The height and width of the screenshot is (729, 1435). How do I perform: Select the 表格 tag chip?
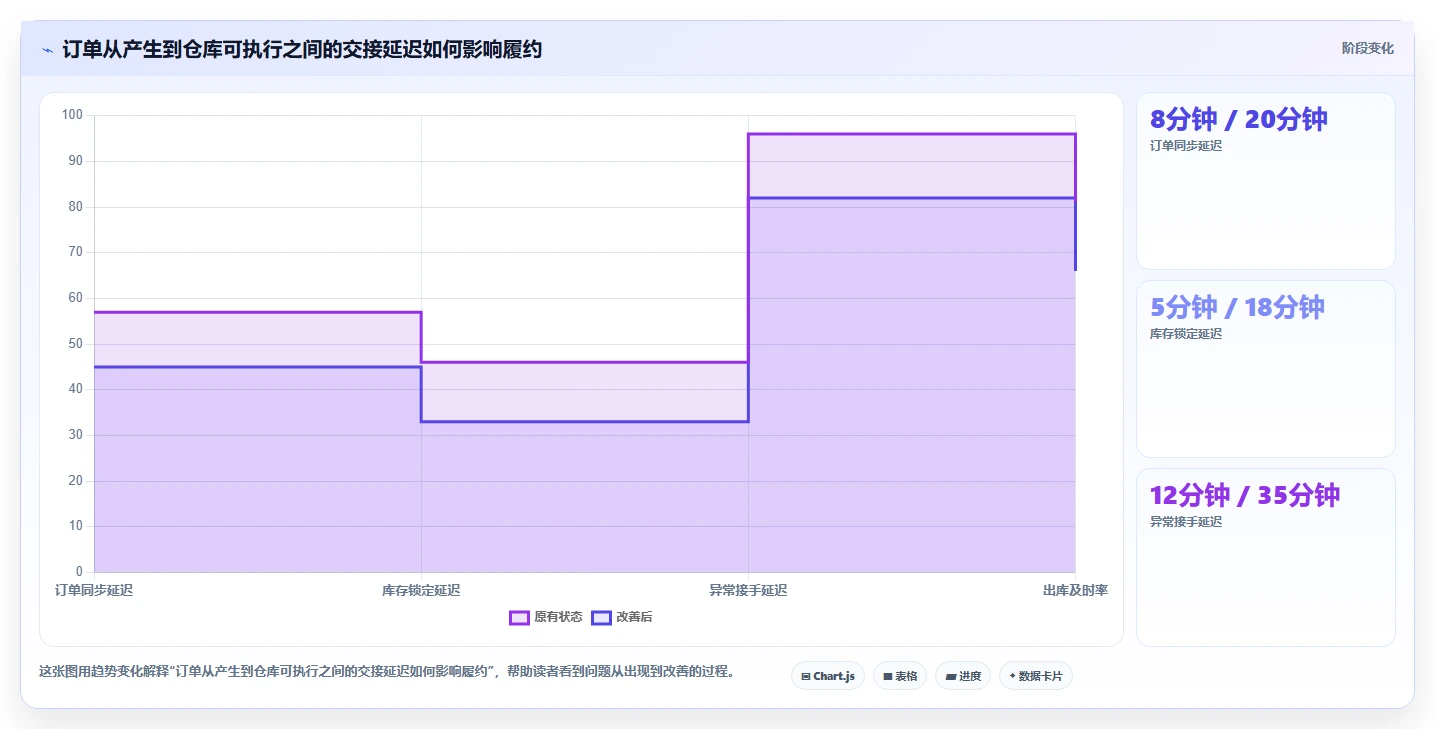point(900,676)
